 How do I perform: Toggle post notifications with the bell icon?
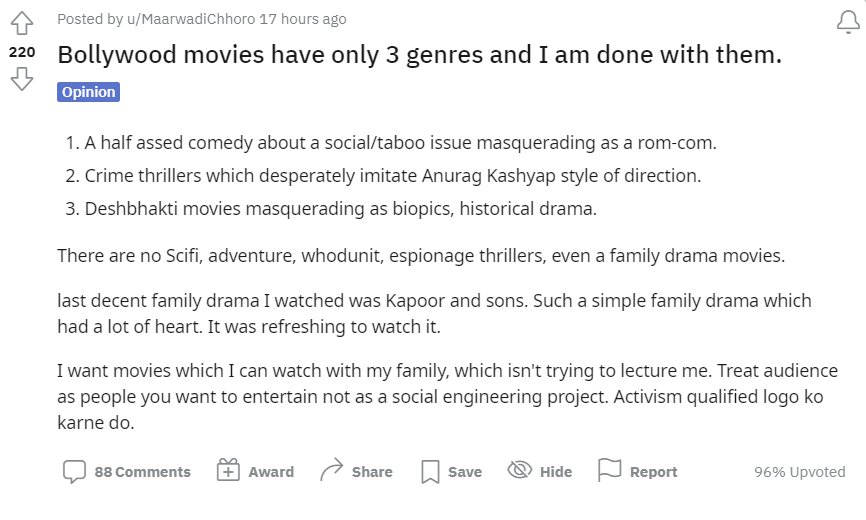(x=848, y=23)
